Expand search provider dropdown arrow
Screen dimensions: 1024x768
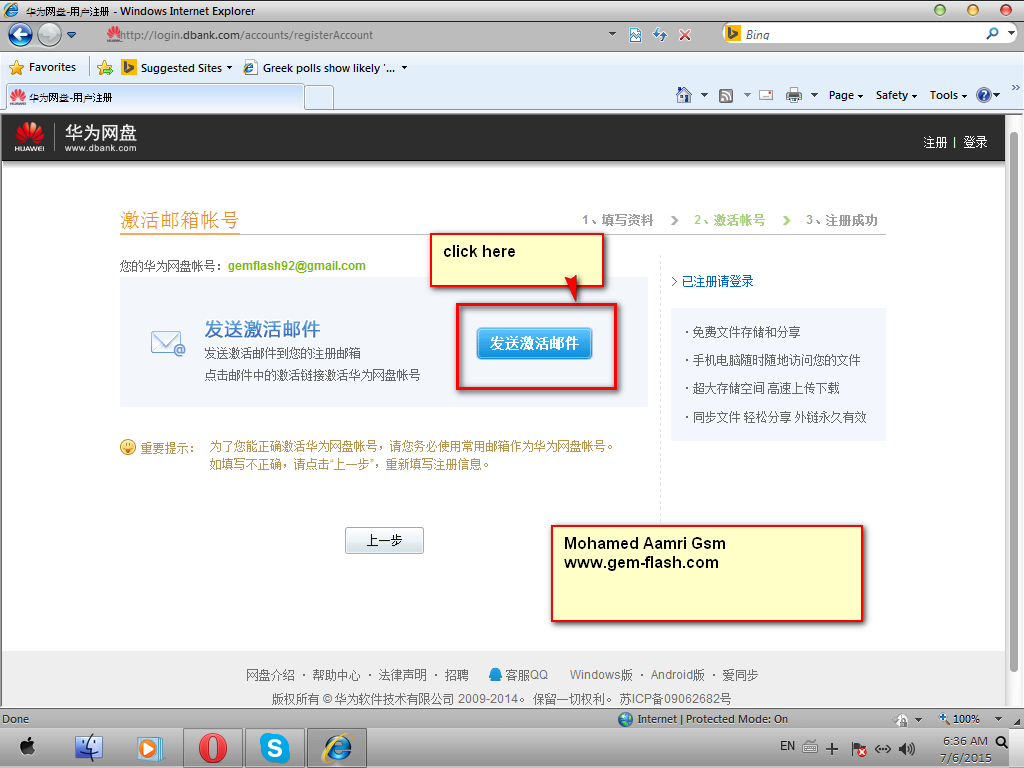click(x=1012, y=33)
